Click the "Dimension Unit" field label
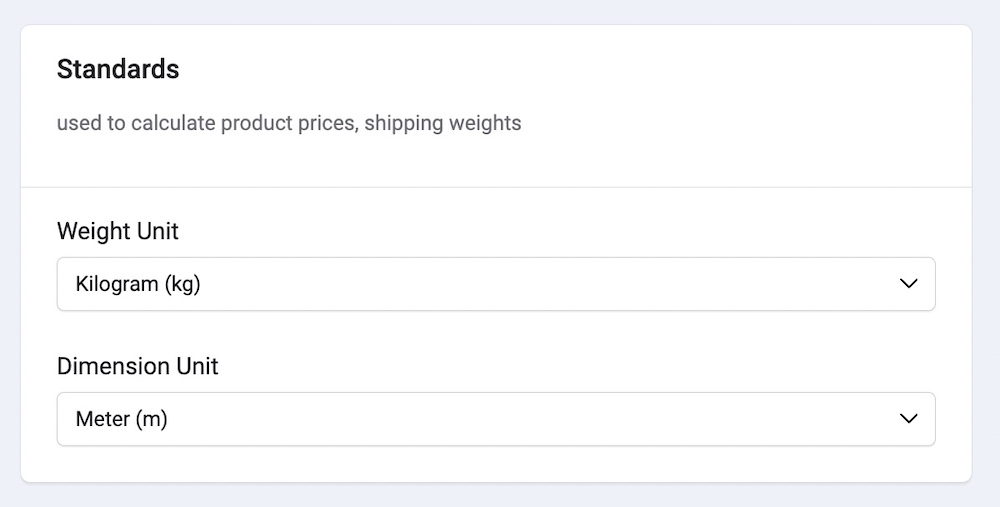Viewport: 1000px width, 507px height. tap(137, 366)
